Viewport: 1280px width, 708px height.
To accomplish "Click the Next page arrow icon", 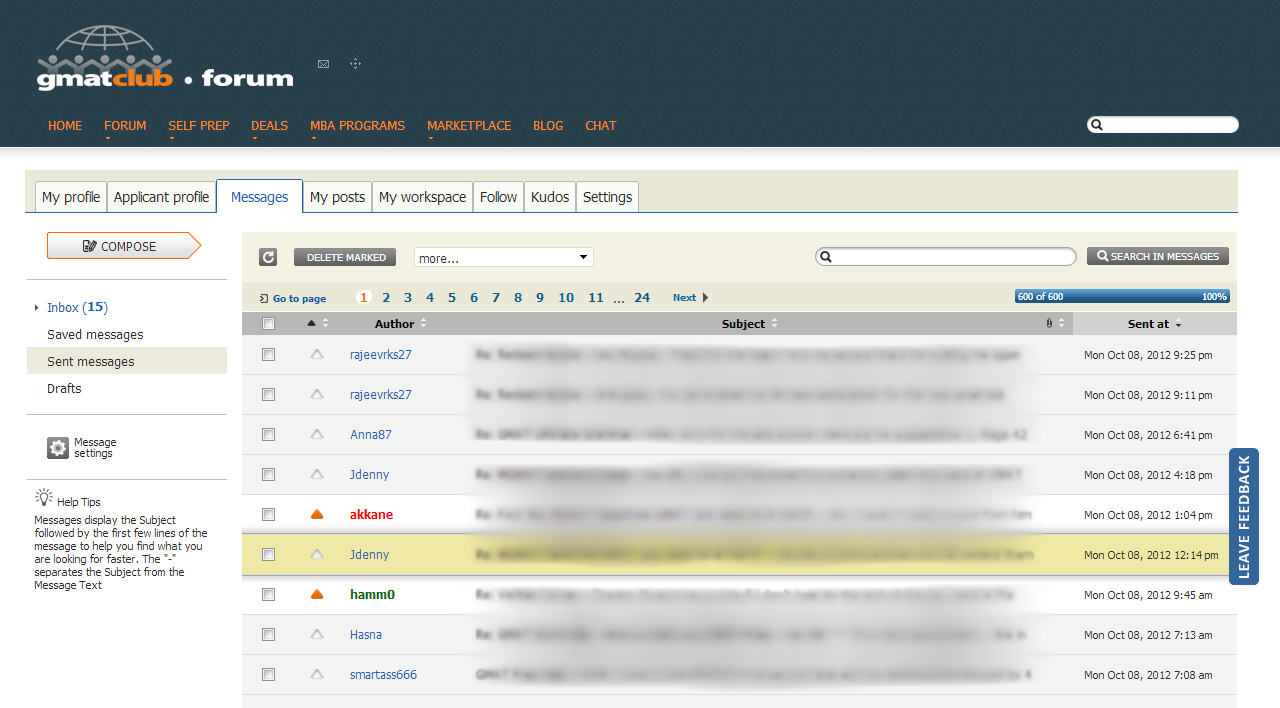I will pyautogui.click(x=705, y=298).
